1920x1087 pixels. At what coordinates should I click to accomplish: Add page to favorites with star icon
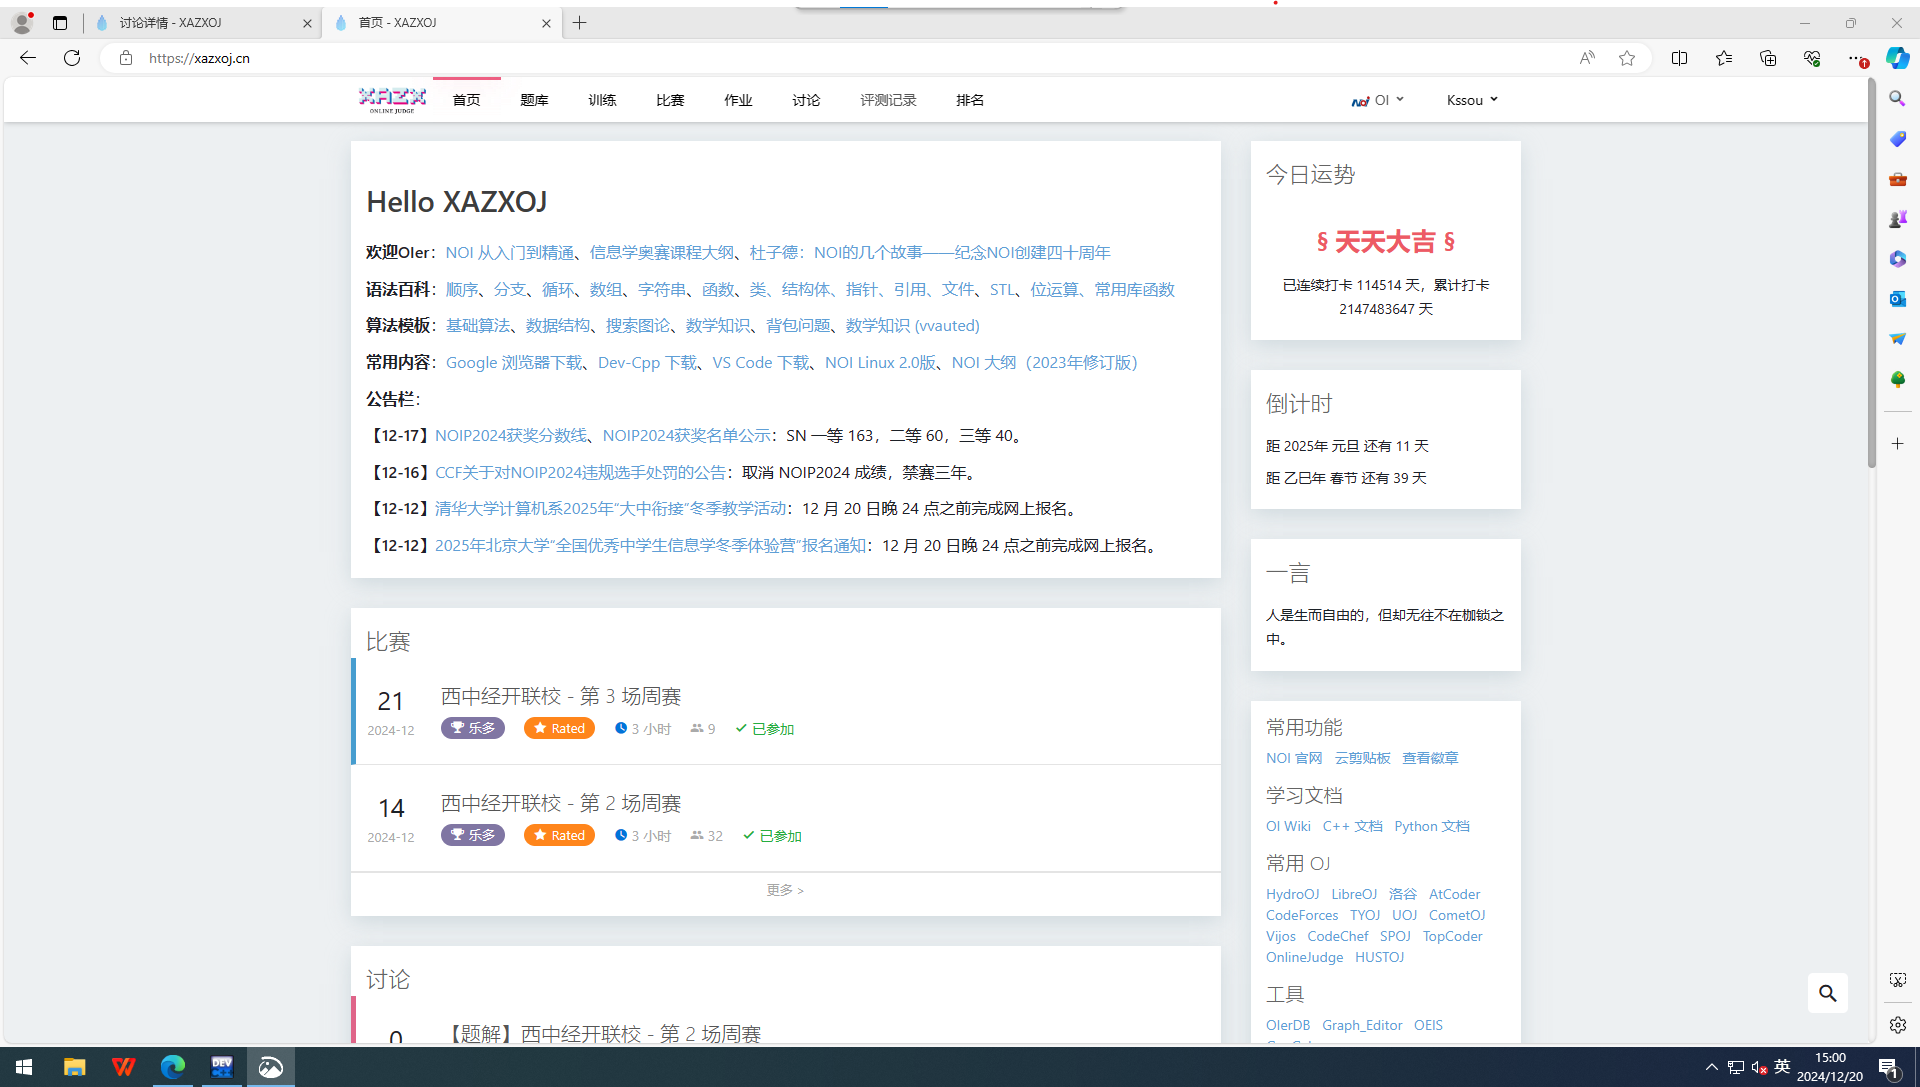pos(1627,58)
